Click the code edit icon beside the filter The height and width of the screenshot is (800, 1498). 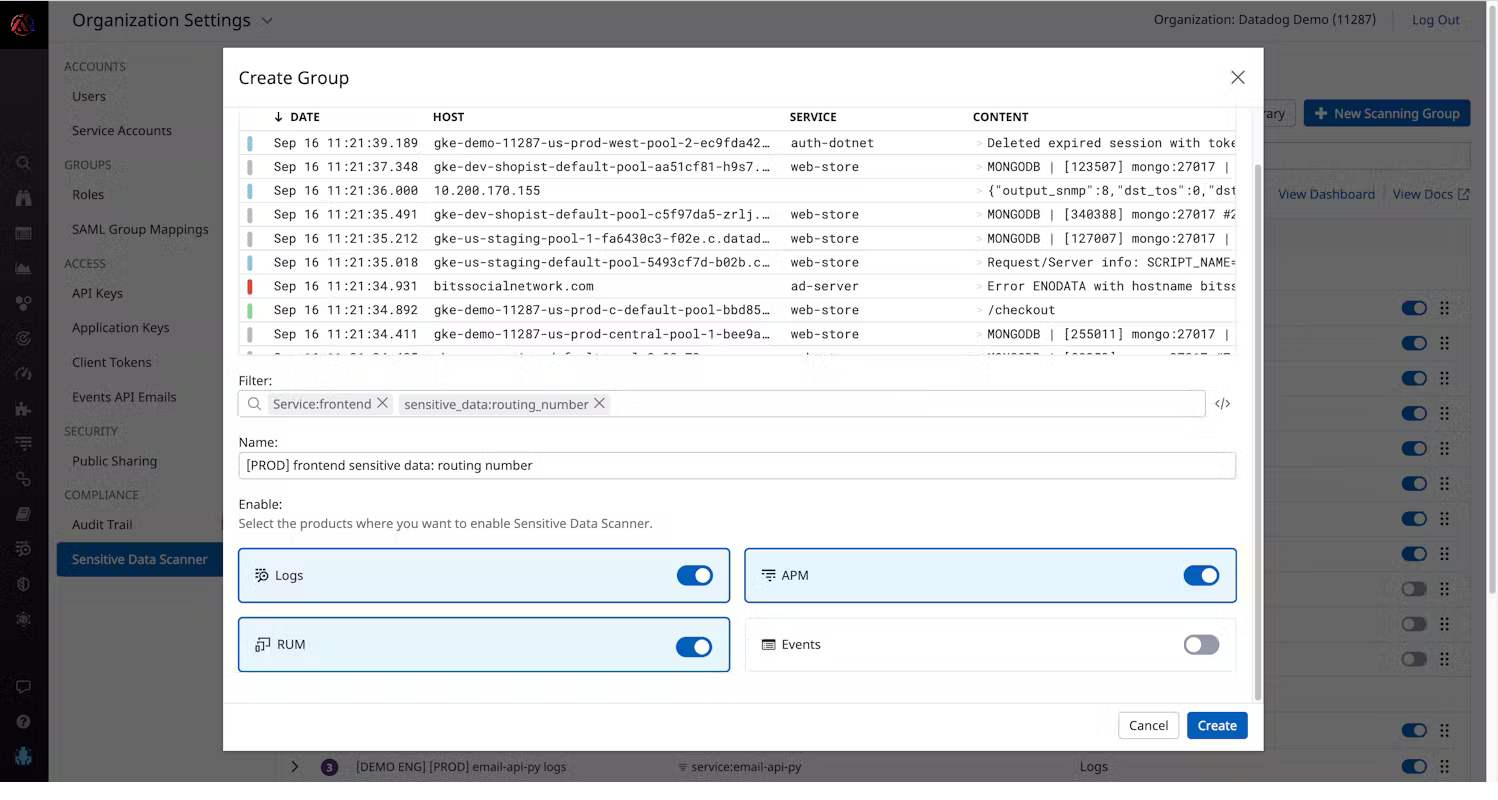(x=1222, y=404)
